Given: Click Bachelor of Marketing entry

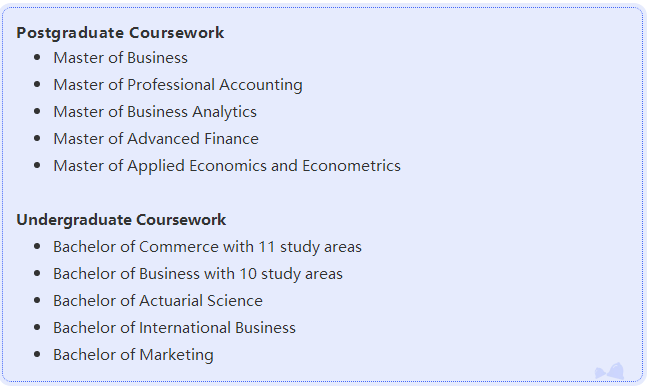Looking at the screenshot, I should (133, 355).
